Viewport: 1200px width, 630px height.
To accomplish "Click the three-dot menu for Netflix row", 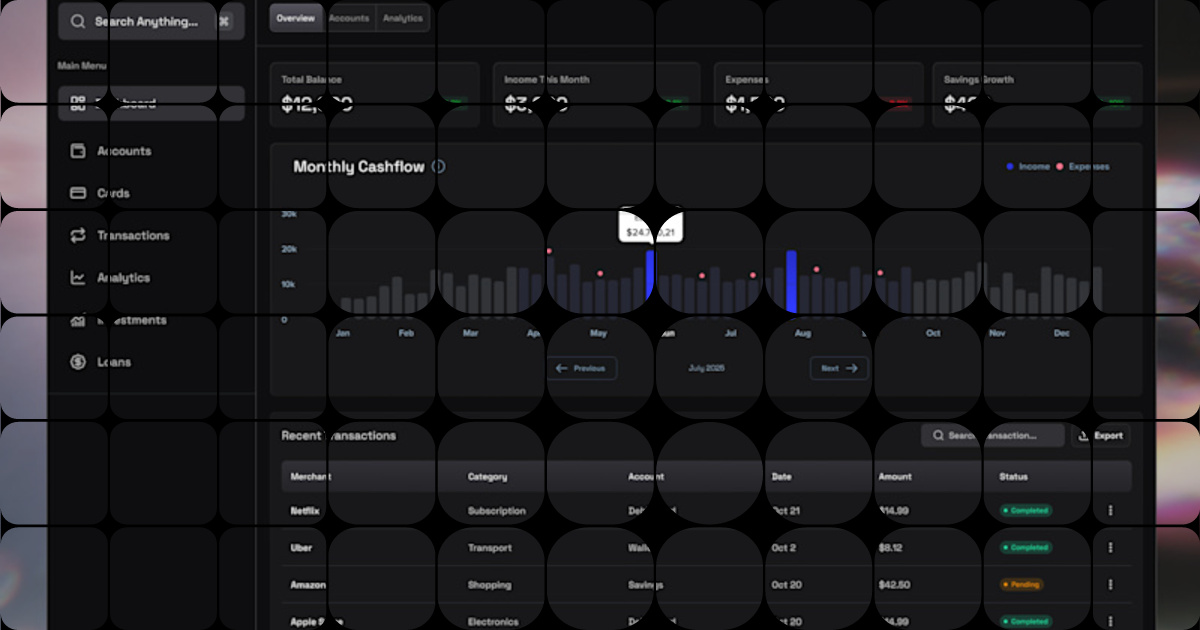I will pos(1110,510).
